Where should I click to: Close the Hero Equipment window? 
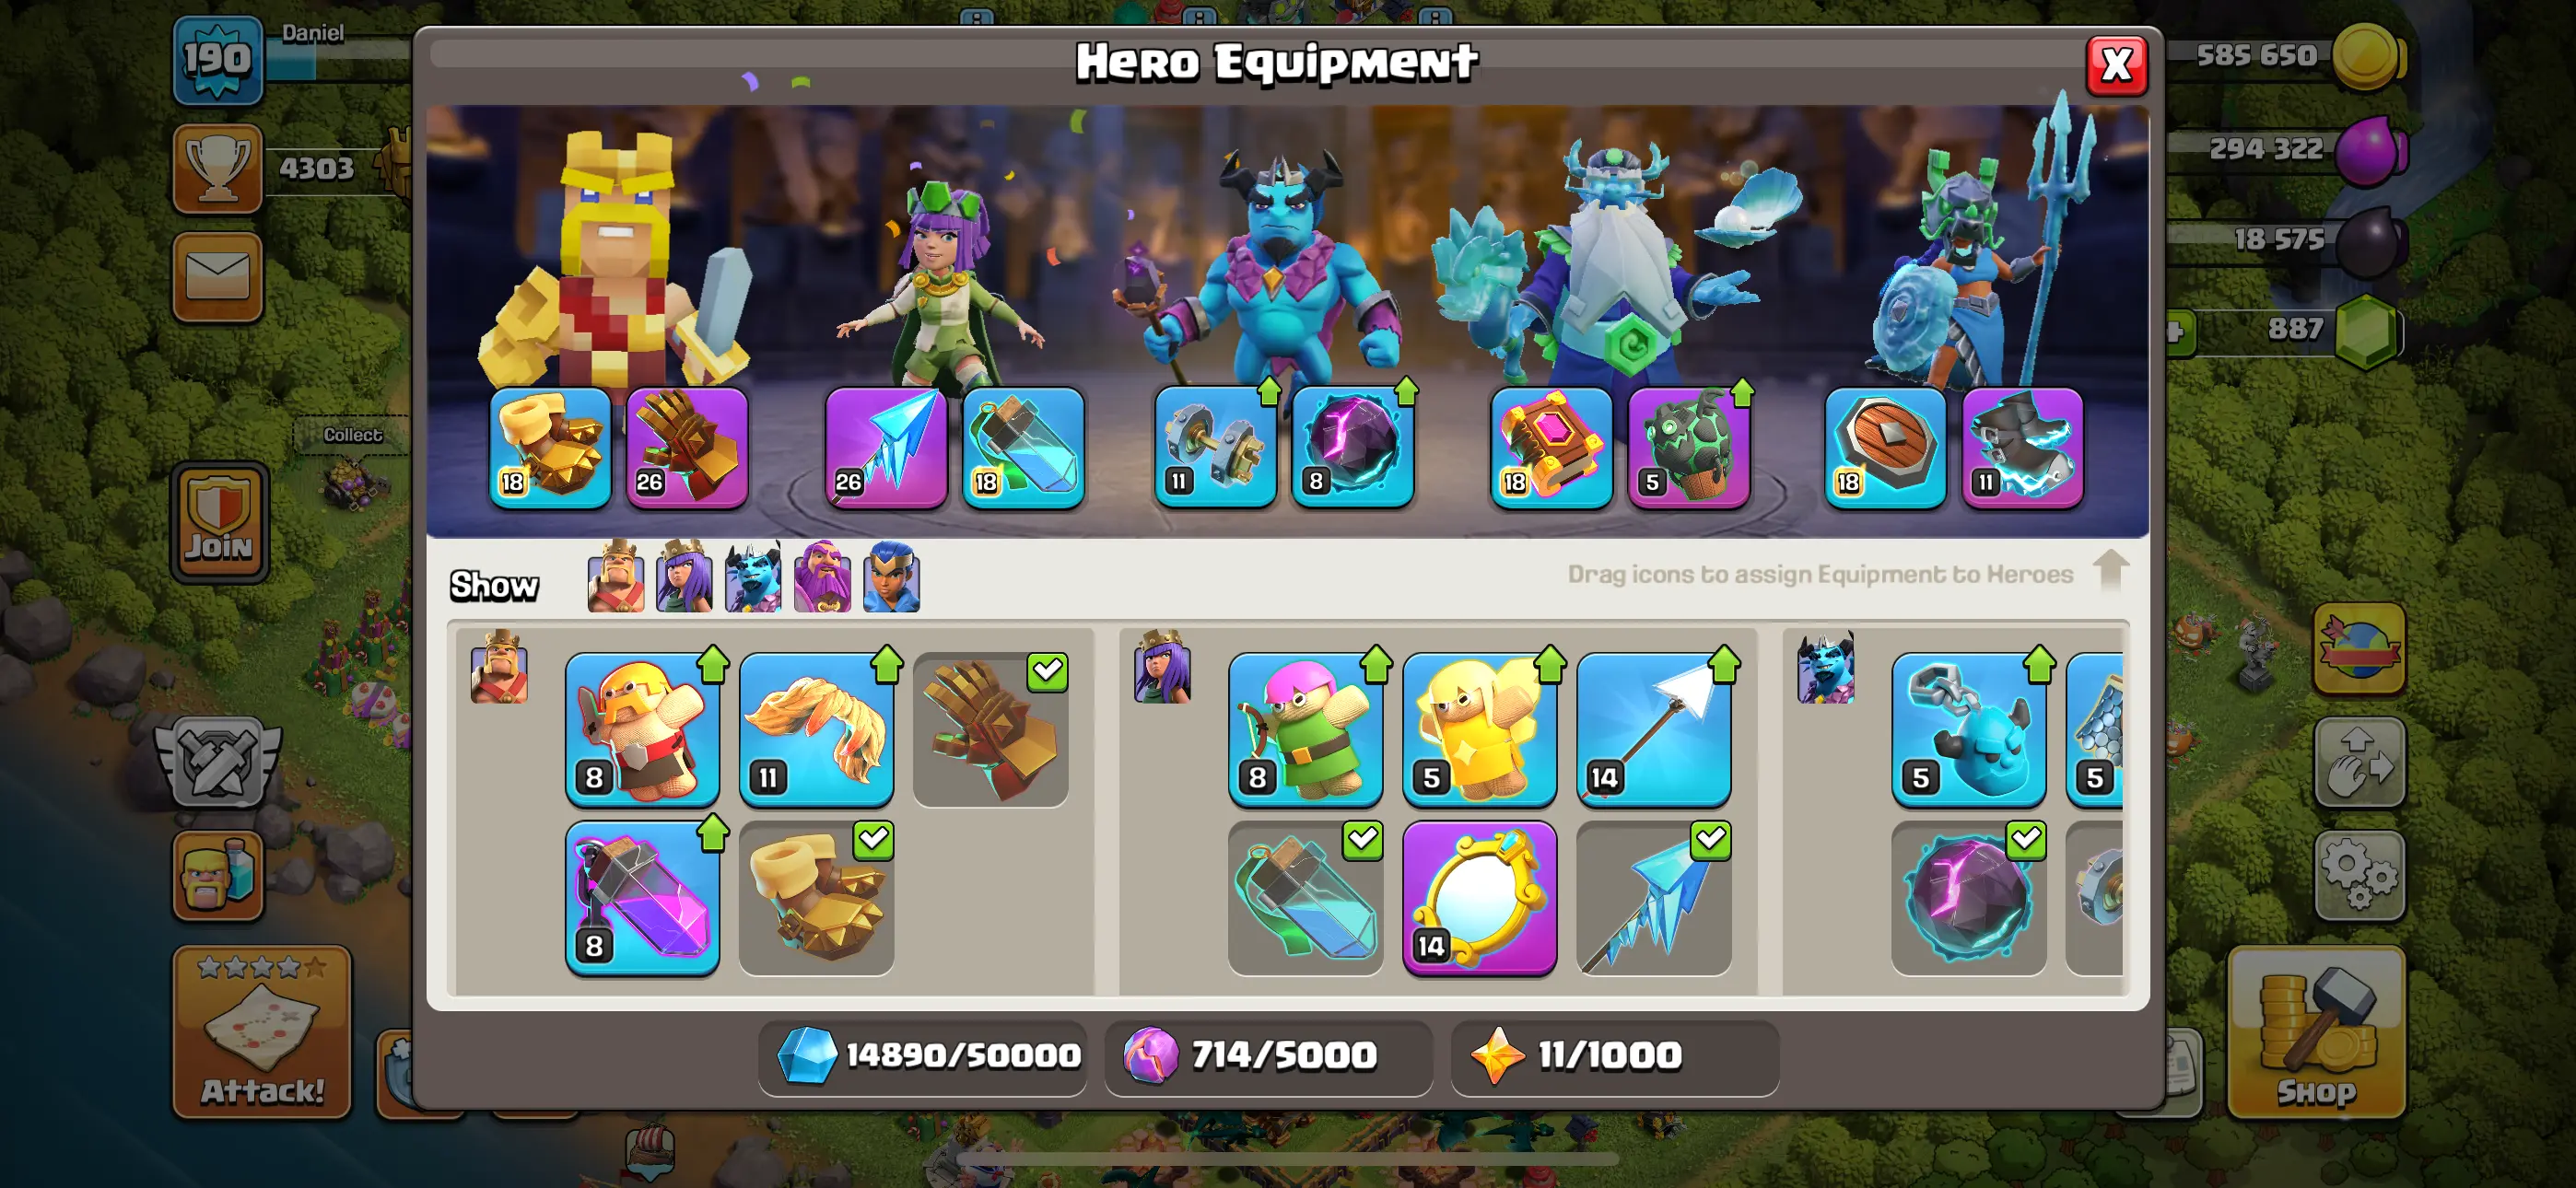tap(2116, 66)
